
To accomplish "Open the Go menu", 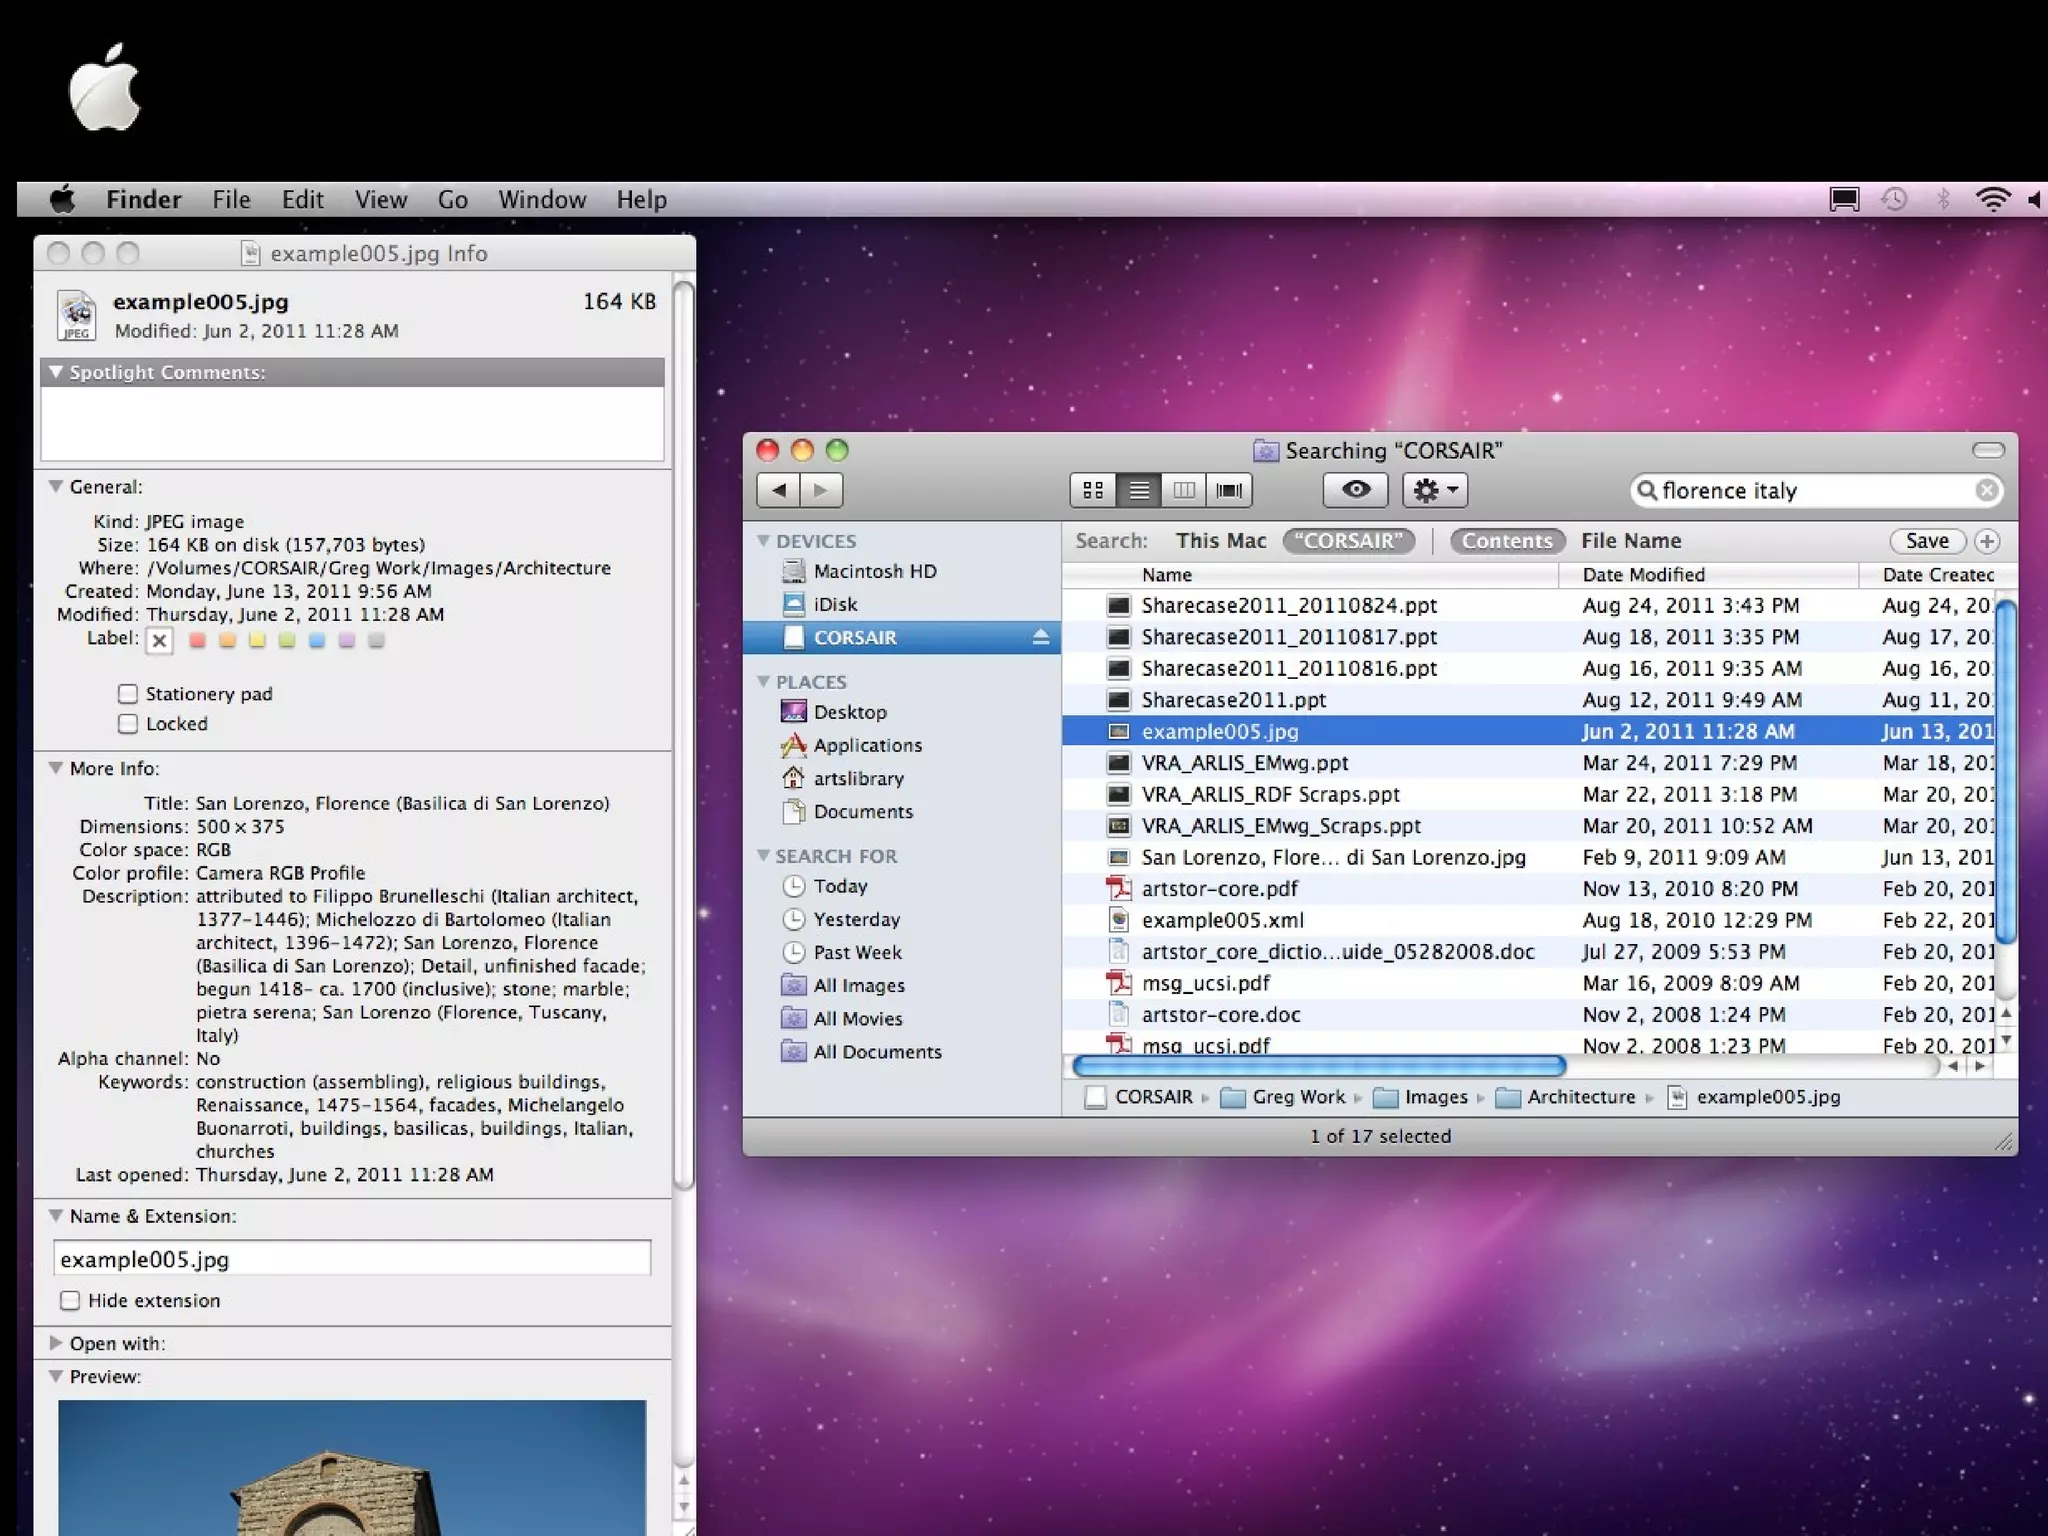I will click(x=452, y=200).
